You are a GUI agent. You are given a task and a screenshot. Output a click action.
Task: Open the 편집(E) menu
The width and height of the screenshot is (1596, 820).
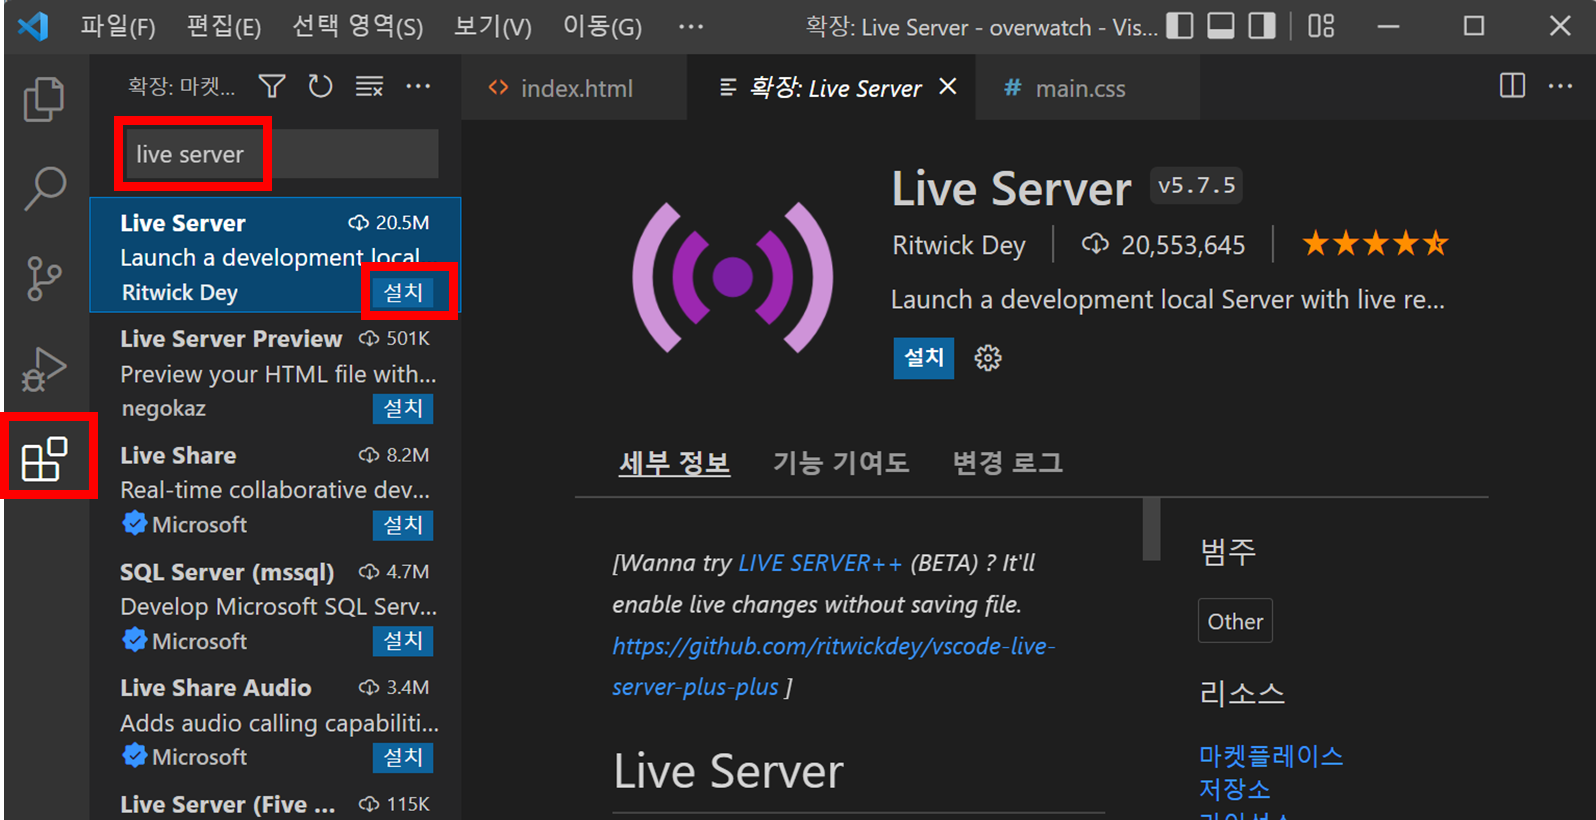tap(224, 27)
